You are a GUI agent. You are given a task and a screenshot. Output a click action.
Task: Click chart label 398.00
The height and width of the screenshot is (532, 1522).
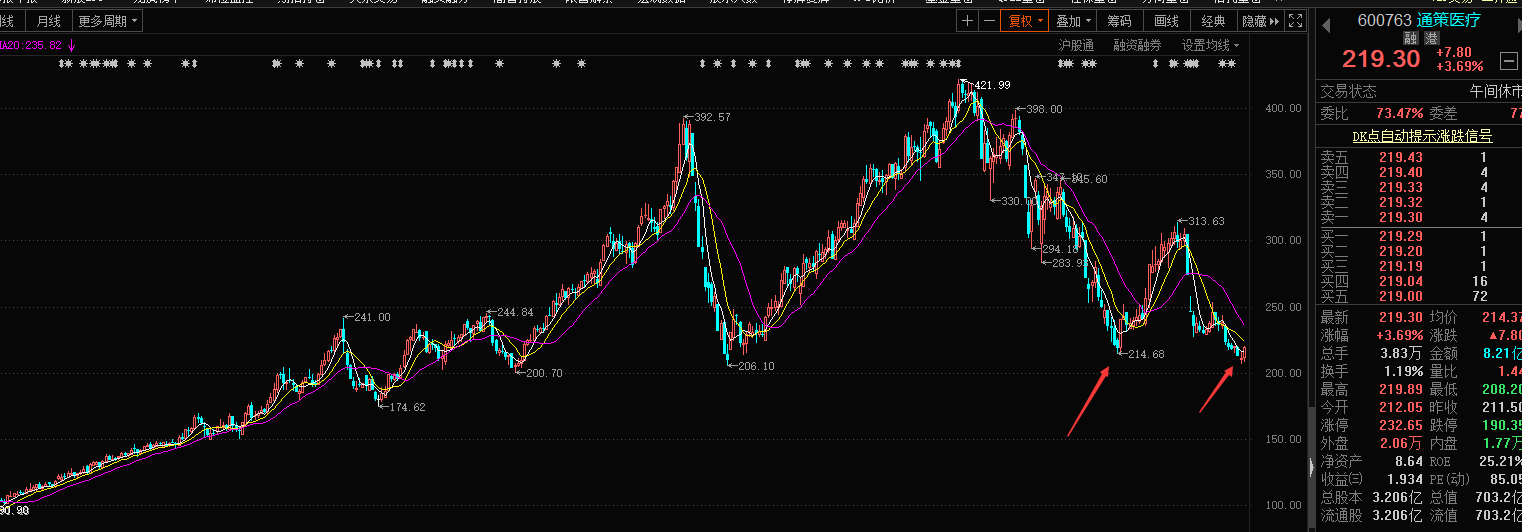1044,109
